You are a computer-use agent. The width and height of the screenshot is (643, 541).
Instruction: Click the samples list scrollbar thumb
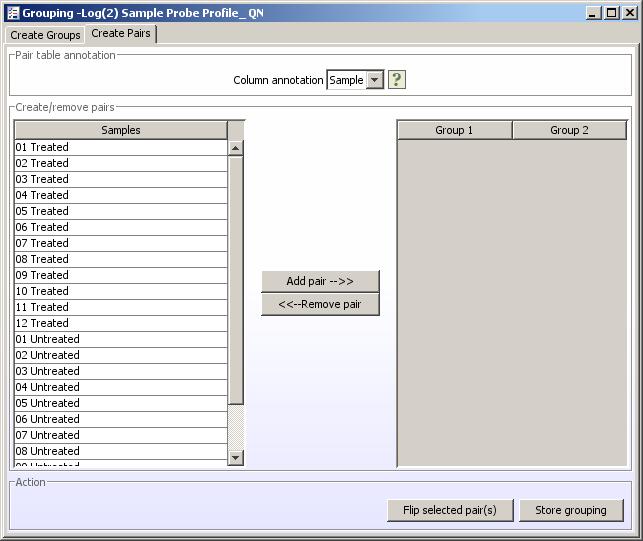(x=235, y=280)
